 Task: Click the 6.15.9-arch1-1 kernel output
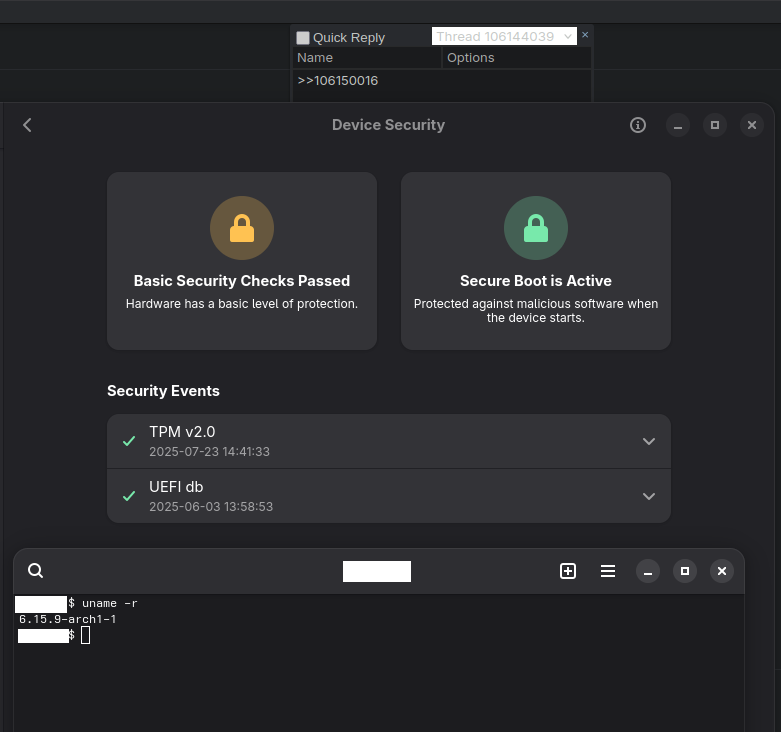point(67,619)
